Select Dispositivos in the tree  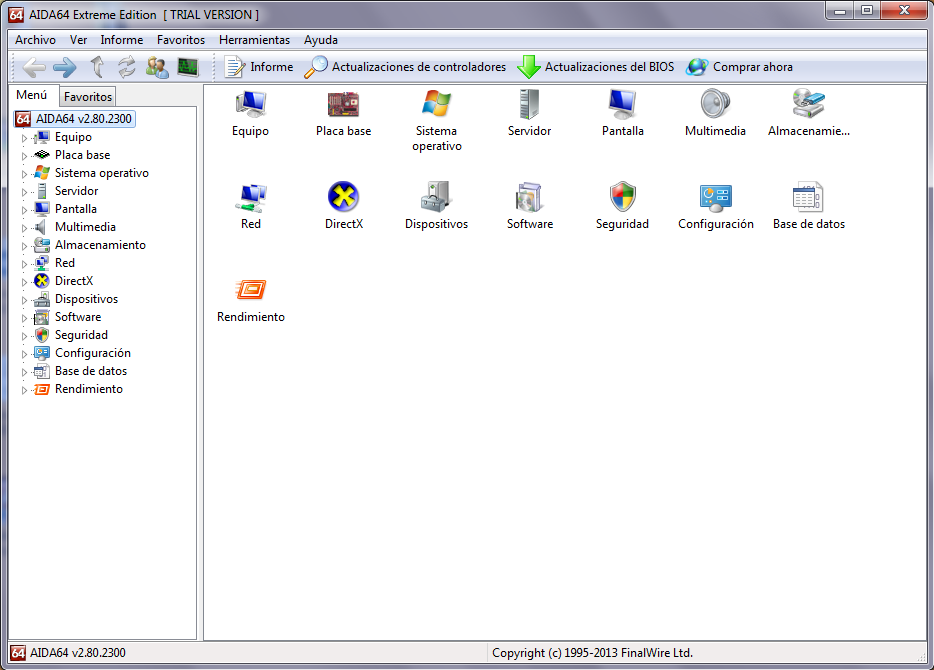pyautogui.click(x=86, y=299)
